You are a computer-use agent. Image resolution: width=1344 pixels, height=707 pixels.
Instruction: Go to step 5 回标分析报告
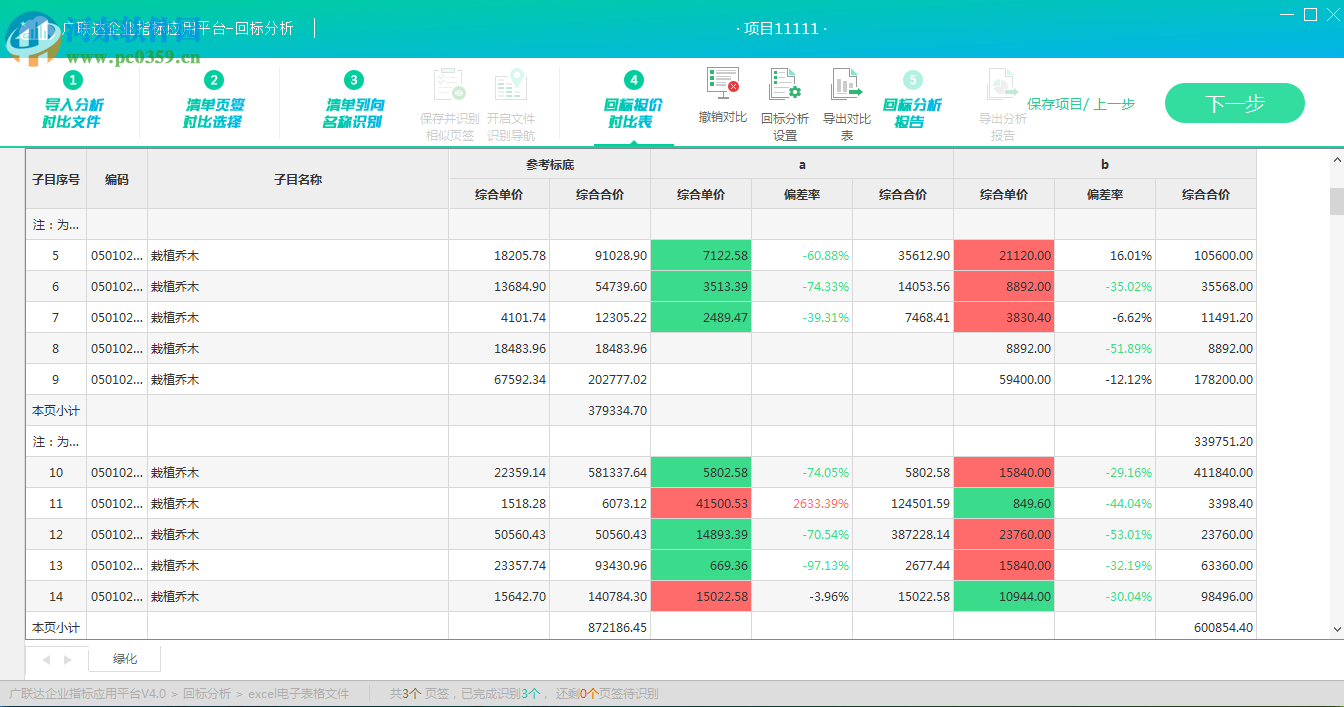coord(912,102)
